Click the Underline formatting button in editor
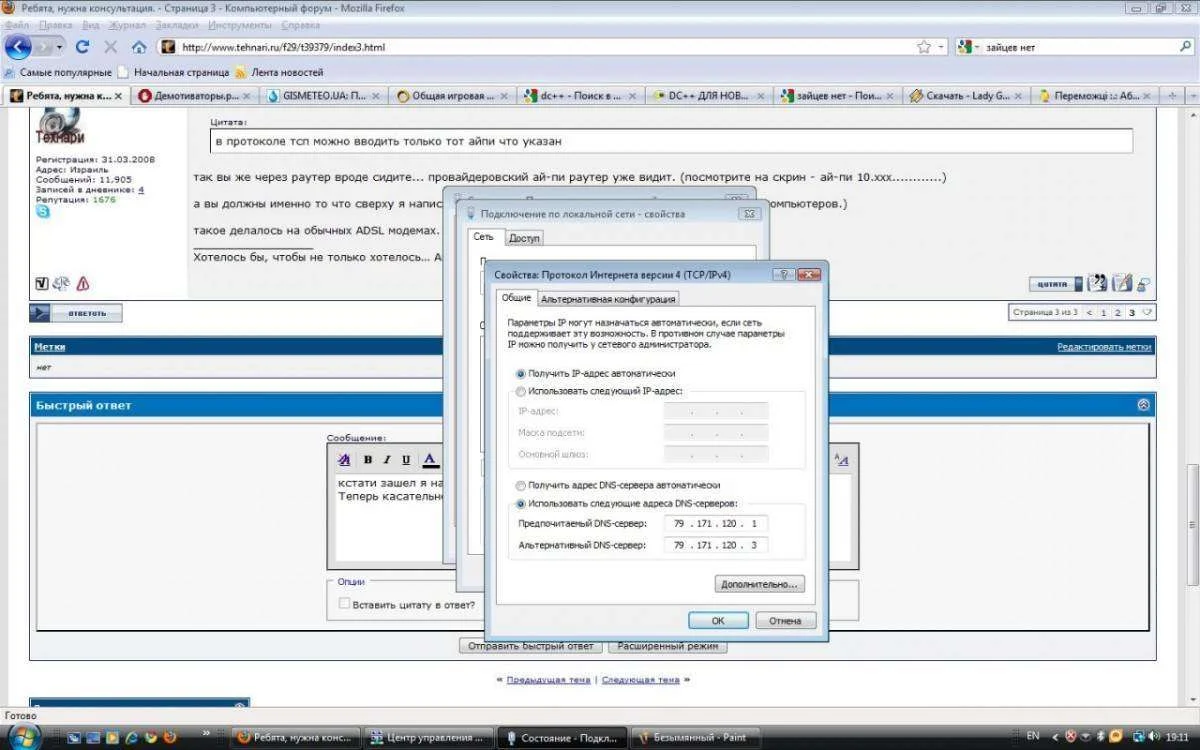The image size is (1200, 750). click(x=406, y=460)
